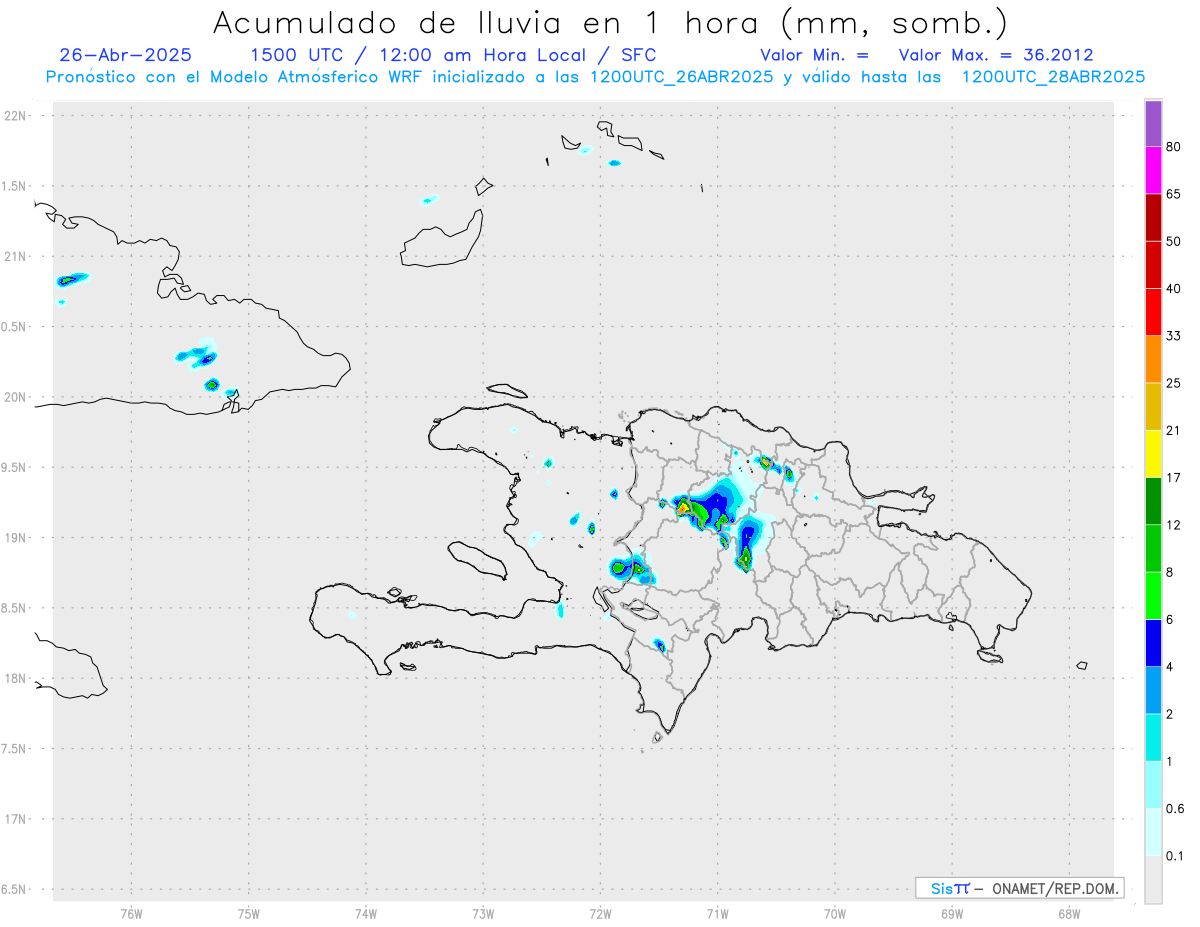Click the 'Valor Min. =' label
The image size is (1200, 927).
tap(814, 55)
